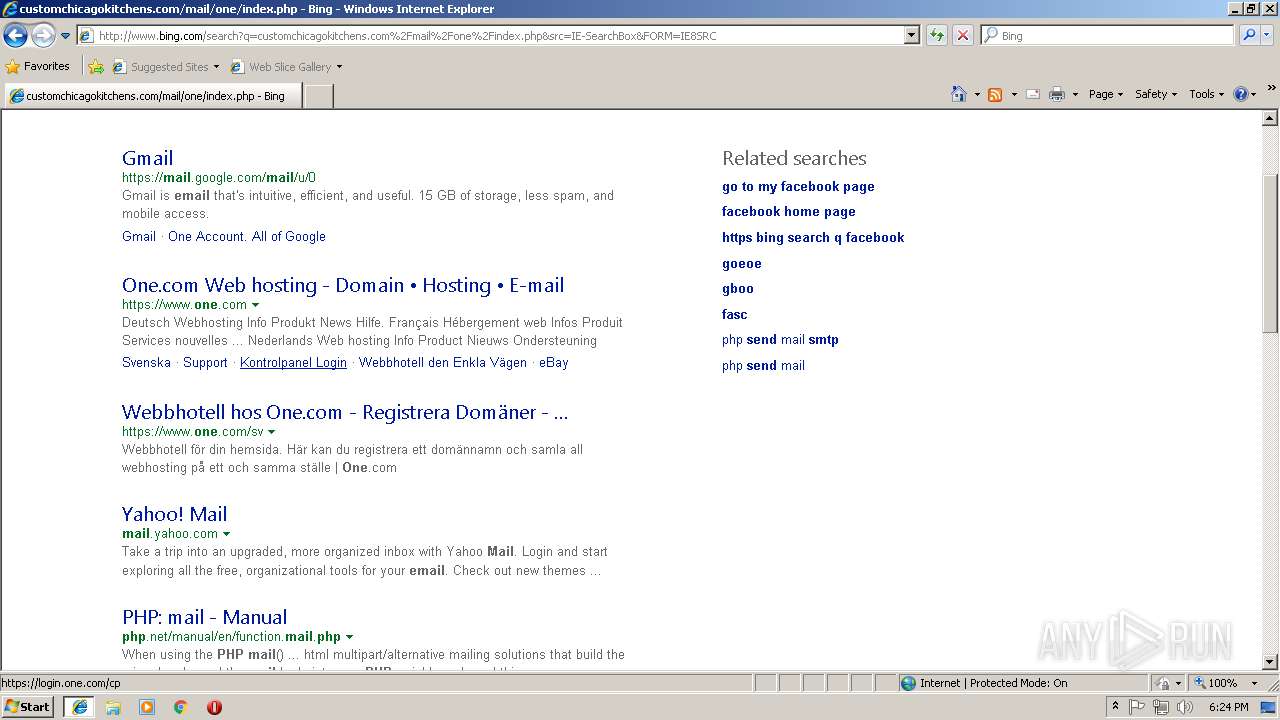Viewport: 1280px width, 720px height.
Task: Open the Favorites star button
Action: pos(38,66)
